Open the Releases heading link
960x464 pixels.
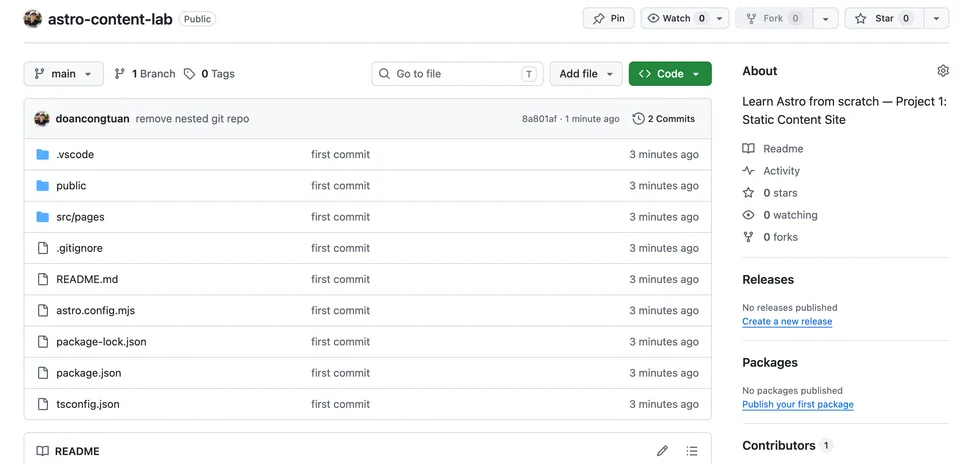point(768,280)
